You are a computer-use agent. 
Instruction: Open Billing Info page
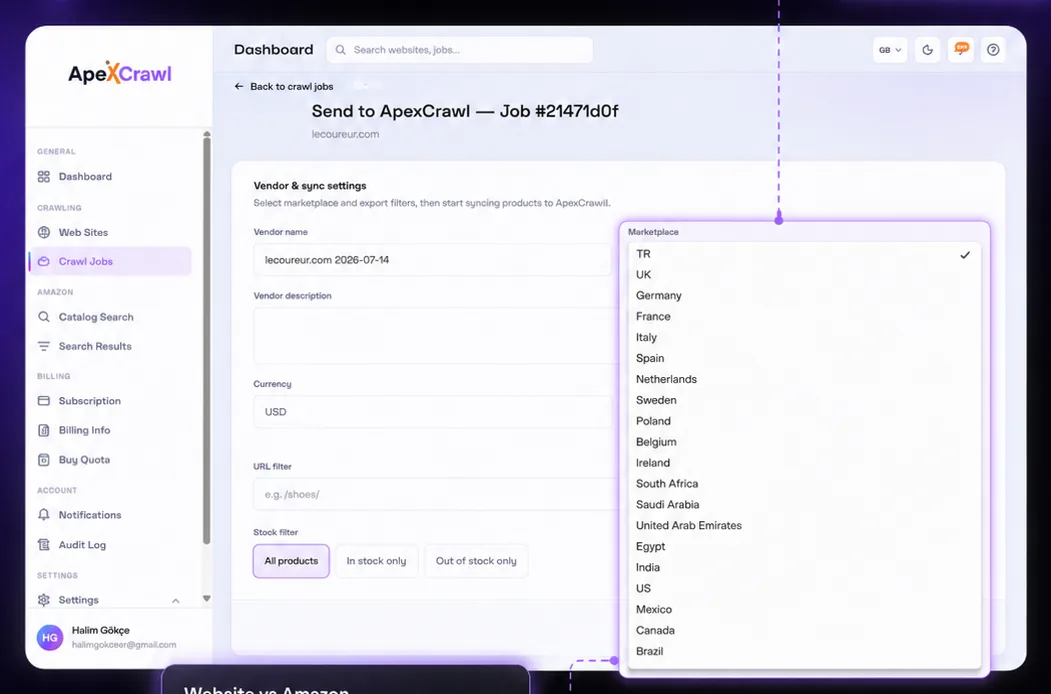point(84,430)
